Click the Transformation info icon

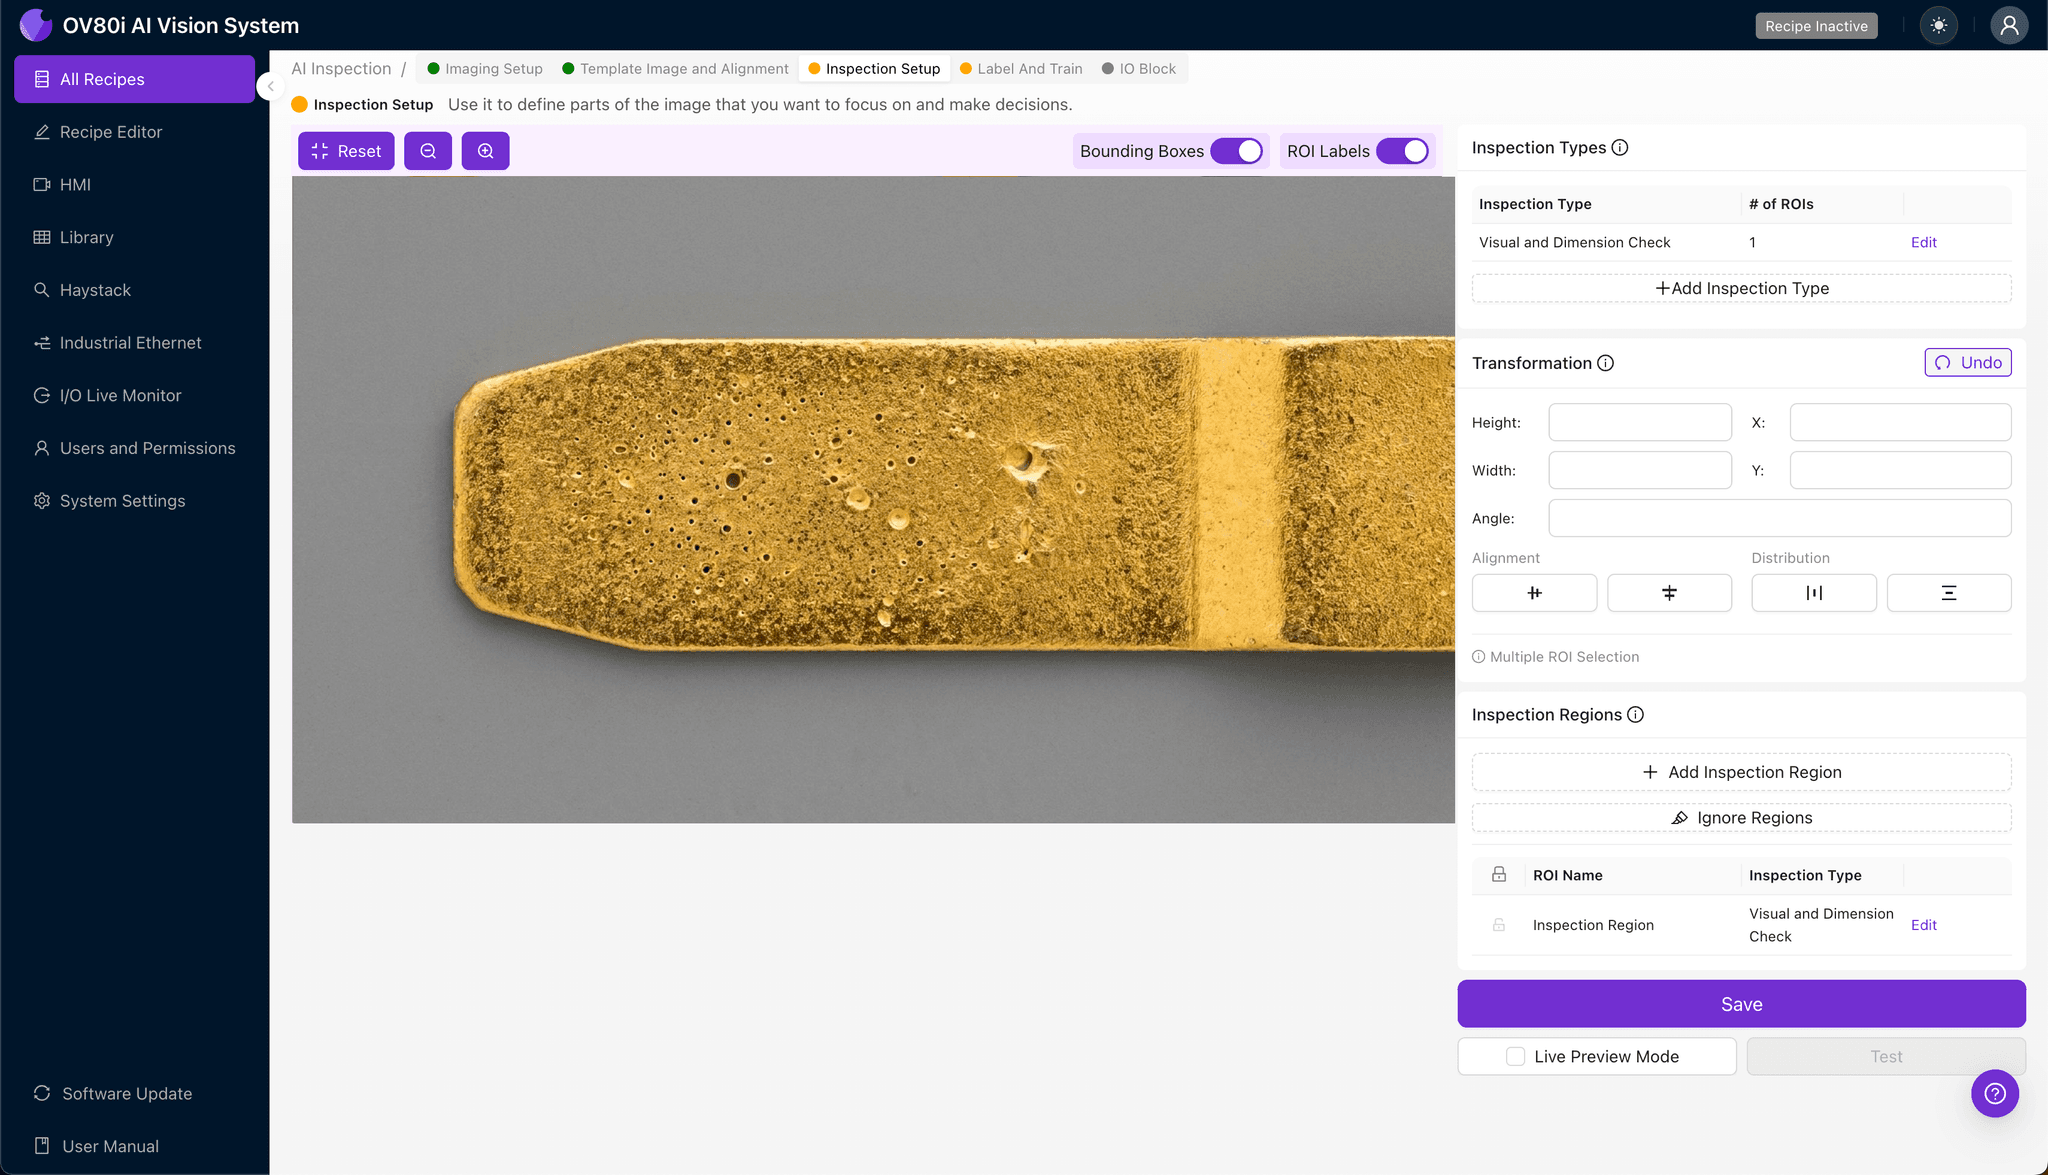pyautogui.click(x=1605, y=363)
